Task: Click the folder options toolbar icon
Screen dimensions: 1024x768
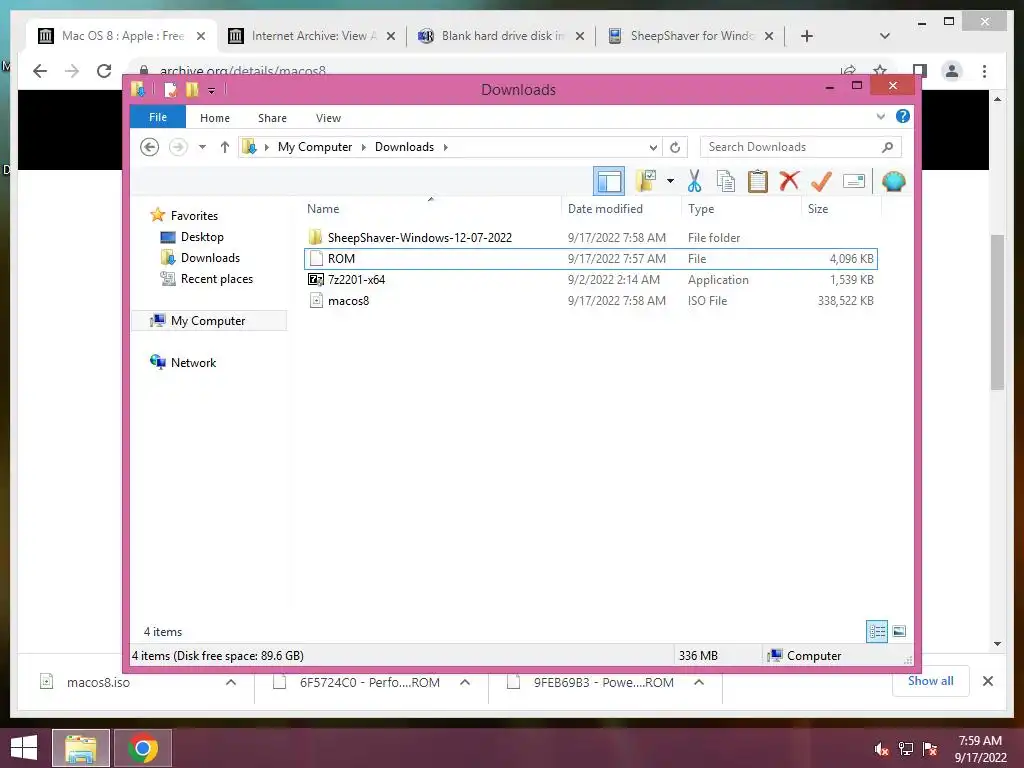Action: 646,181
